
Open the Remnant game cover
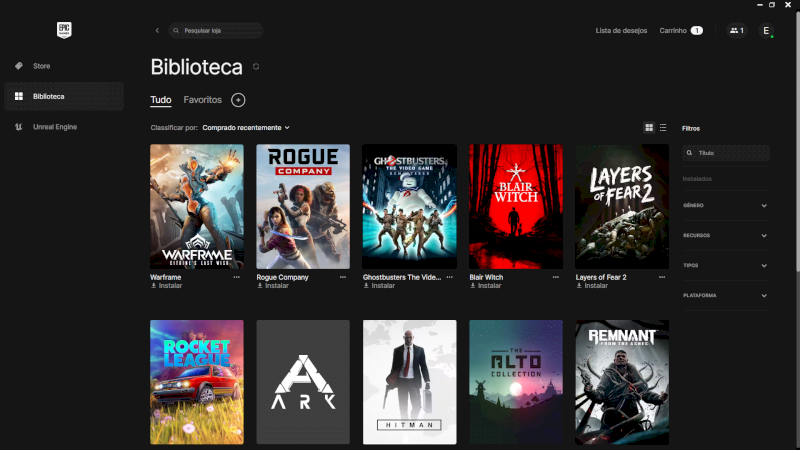pyautogui.click(x=622, y=382)
